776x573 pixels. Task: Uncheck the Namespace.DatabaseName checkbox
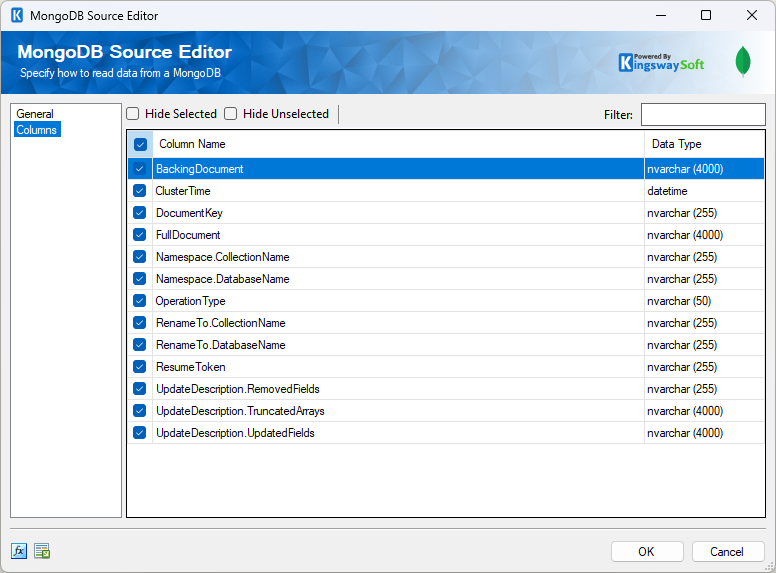140,279
